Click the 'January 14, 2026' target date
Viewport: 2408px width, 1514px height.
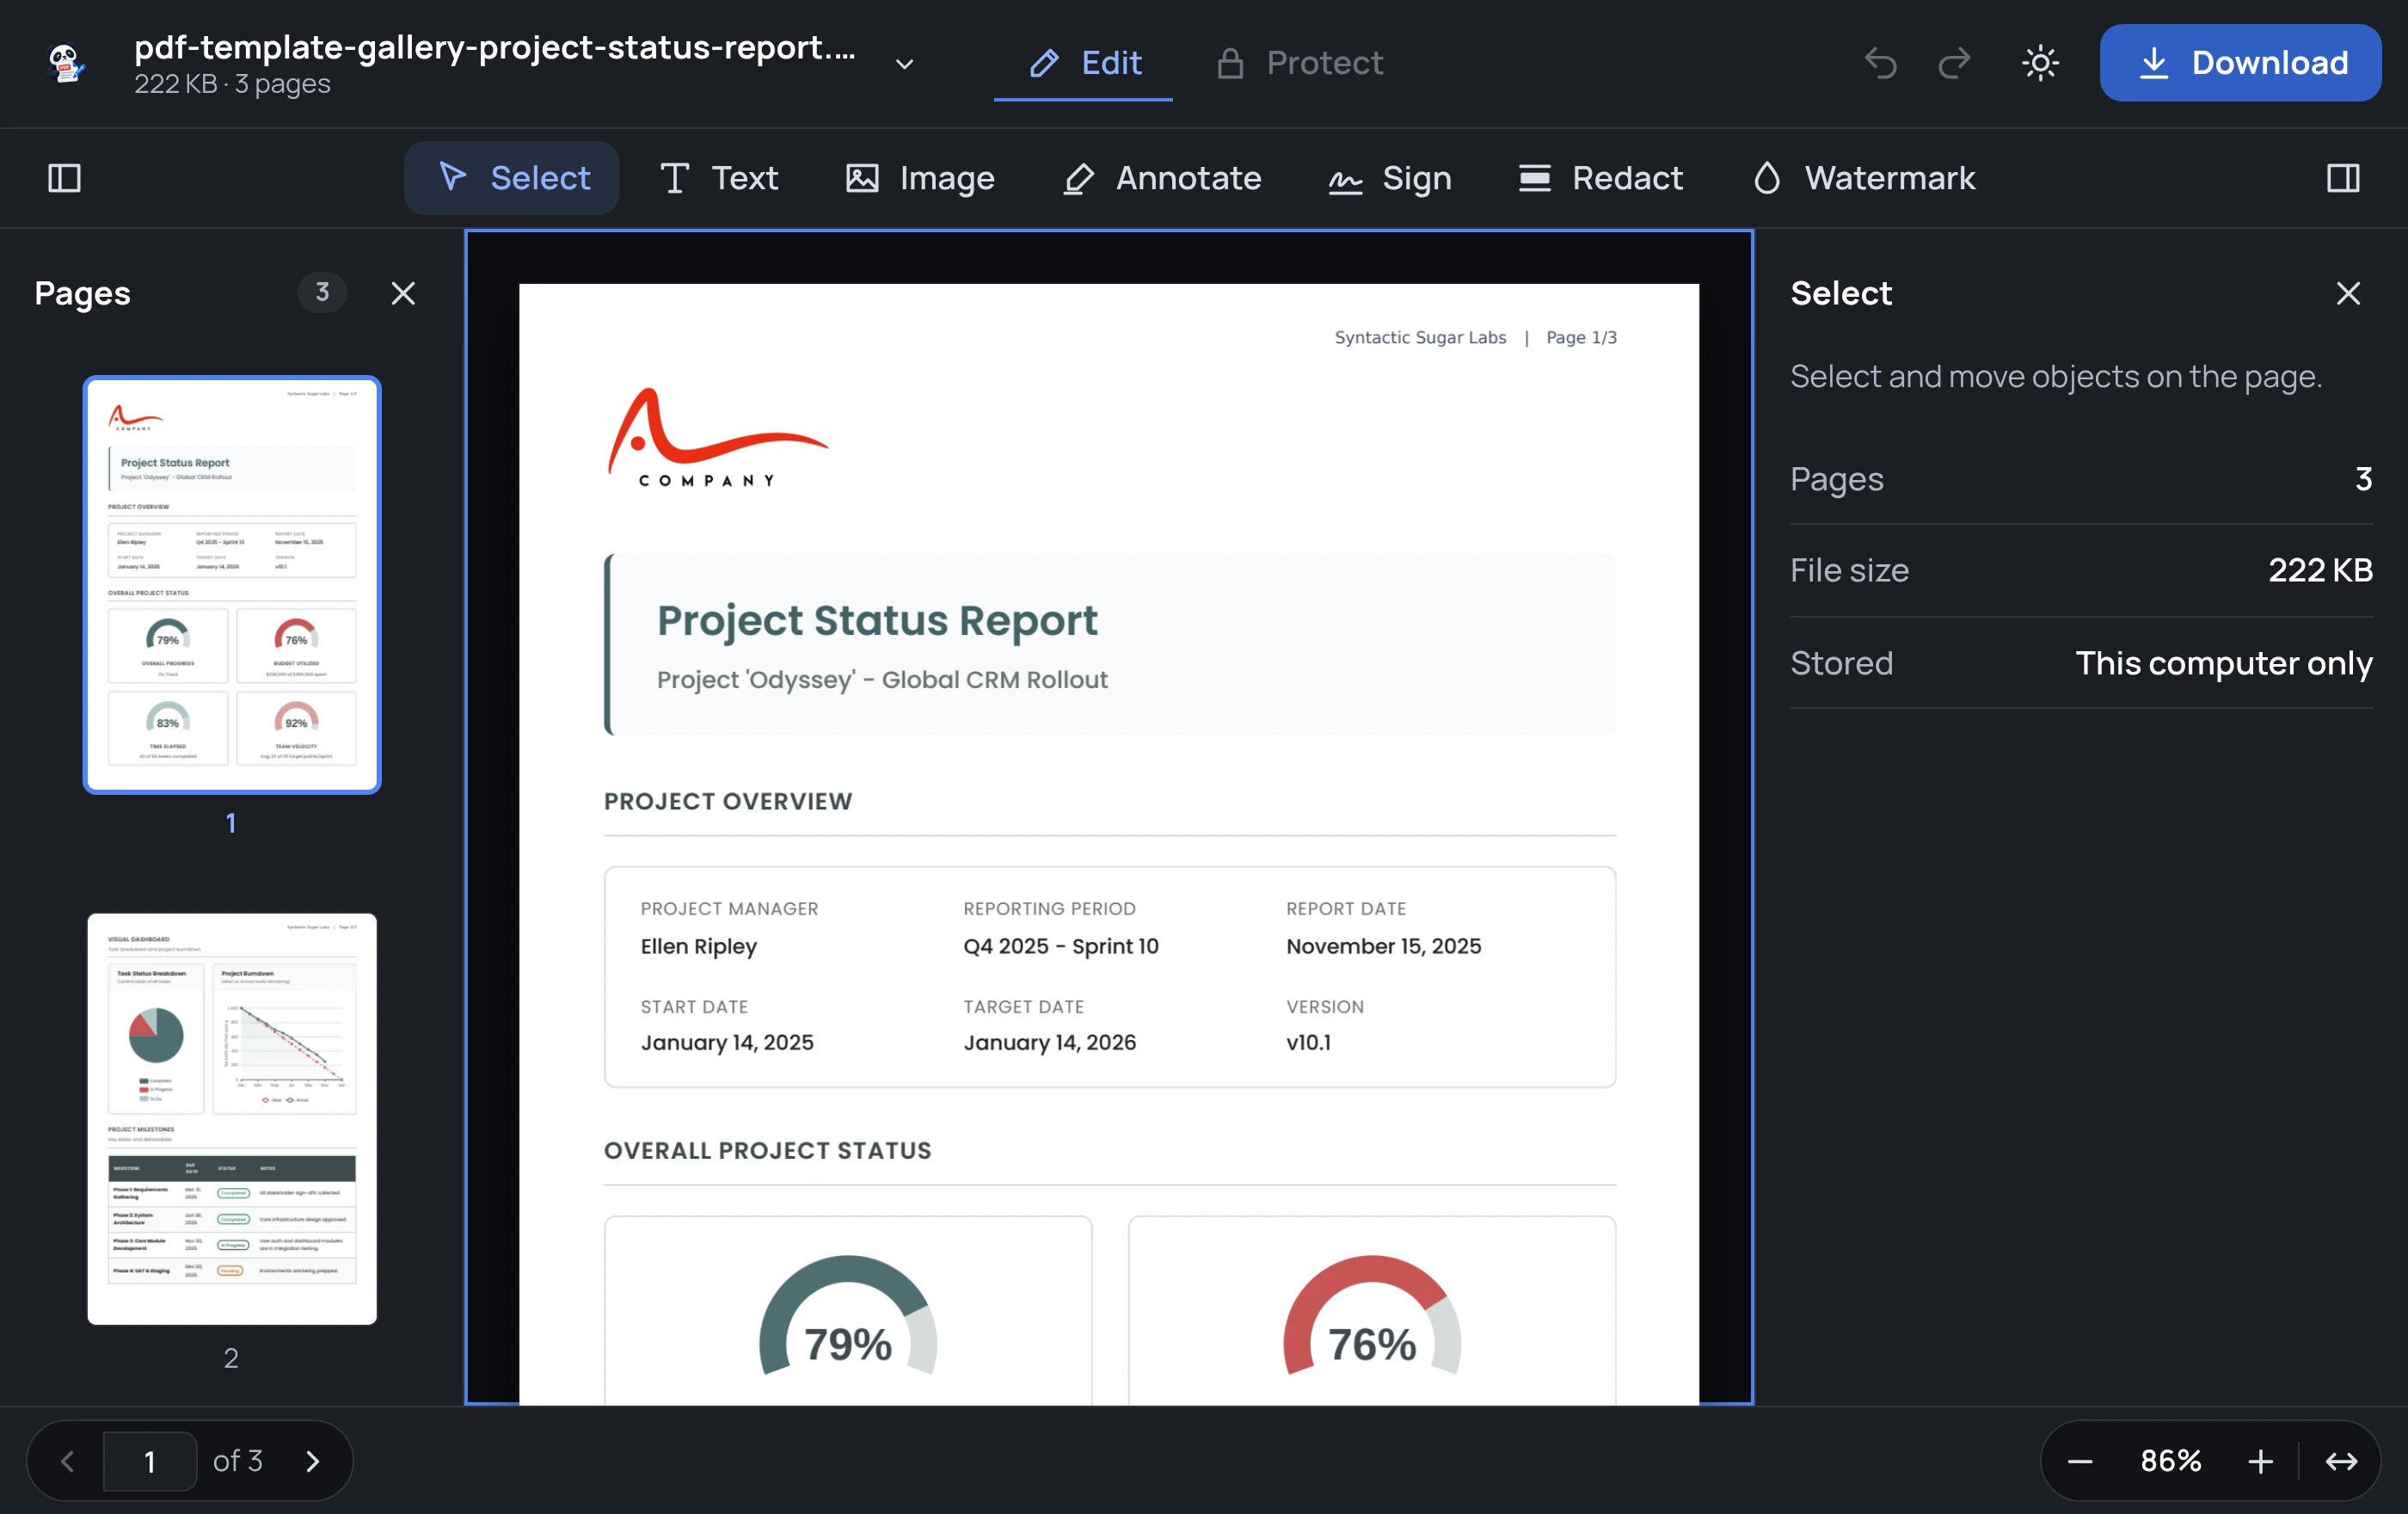1049,1042
